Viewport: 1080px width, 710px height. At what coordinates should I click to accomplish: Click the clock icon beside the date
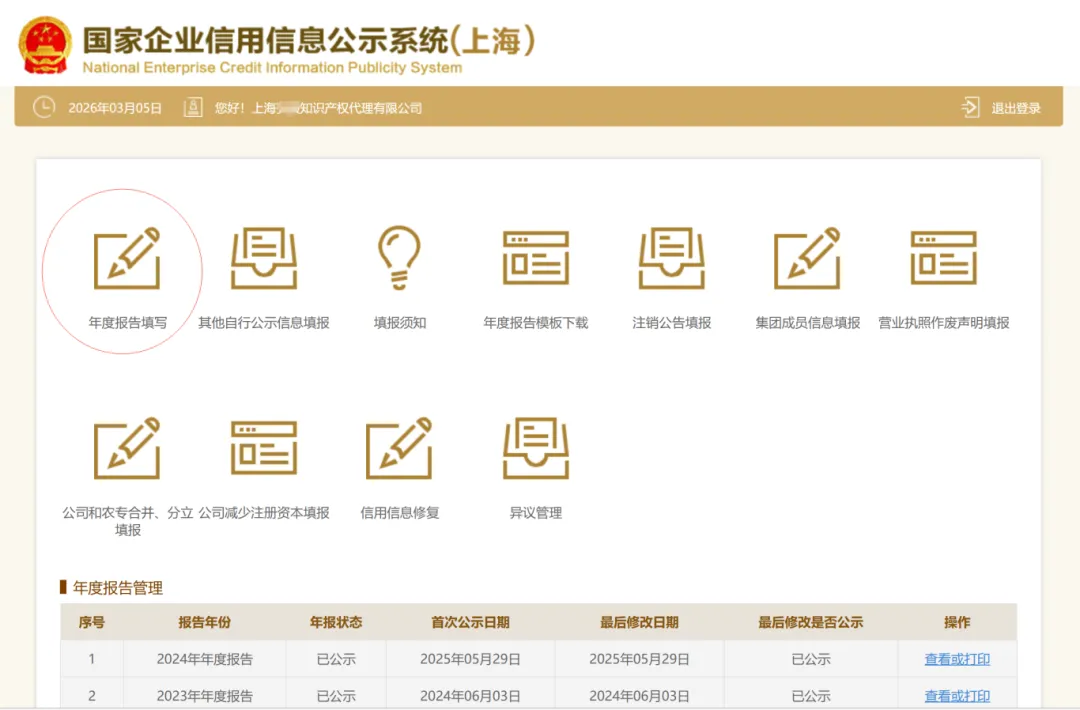[x=44, y=107]
